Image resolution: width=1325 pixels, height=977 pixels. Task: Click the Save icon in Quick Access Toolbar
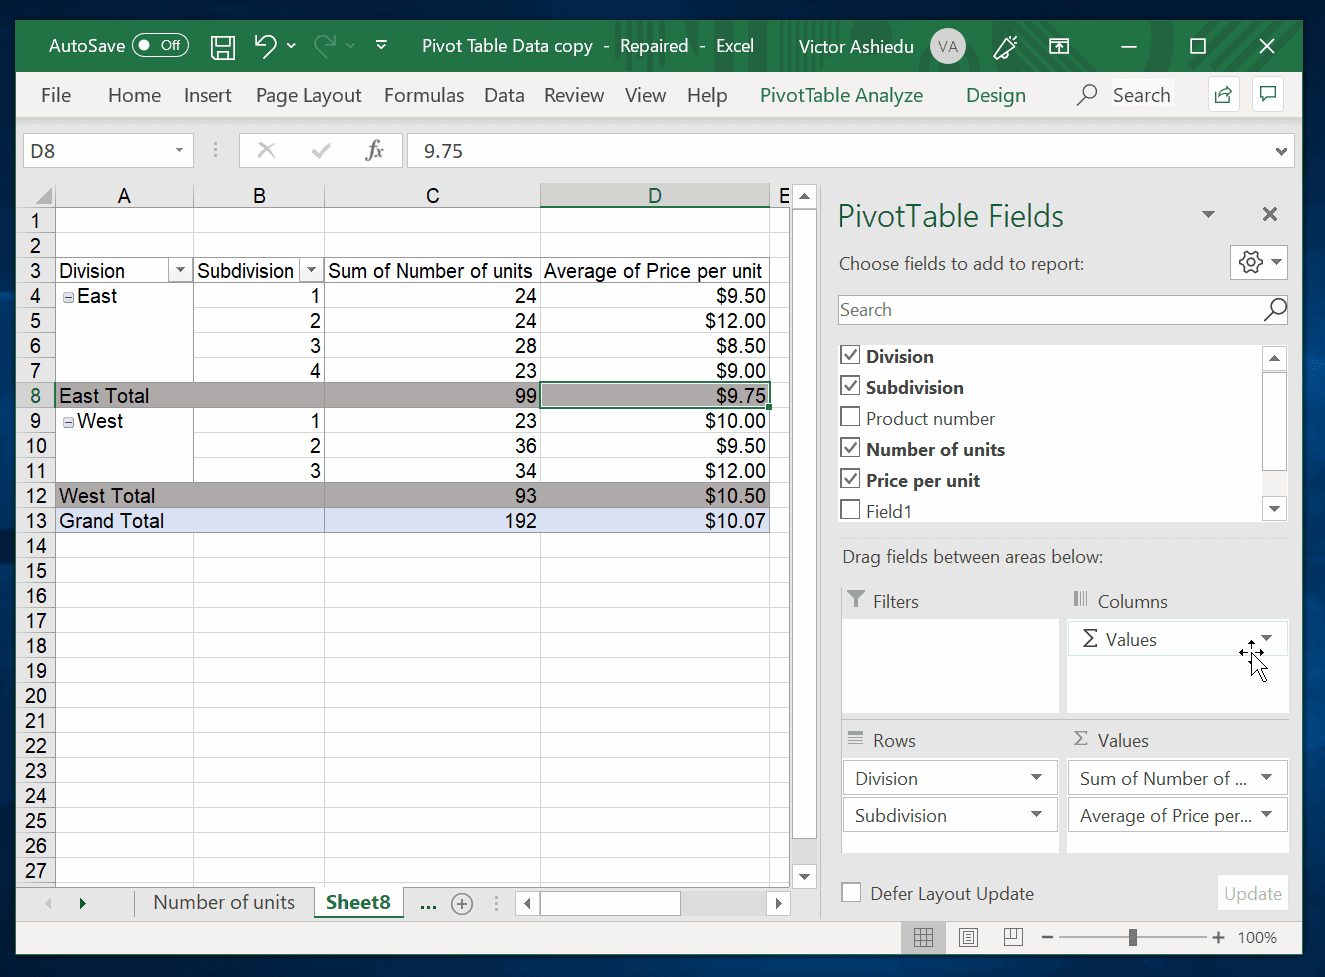(222, 45)
